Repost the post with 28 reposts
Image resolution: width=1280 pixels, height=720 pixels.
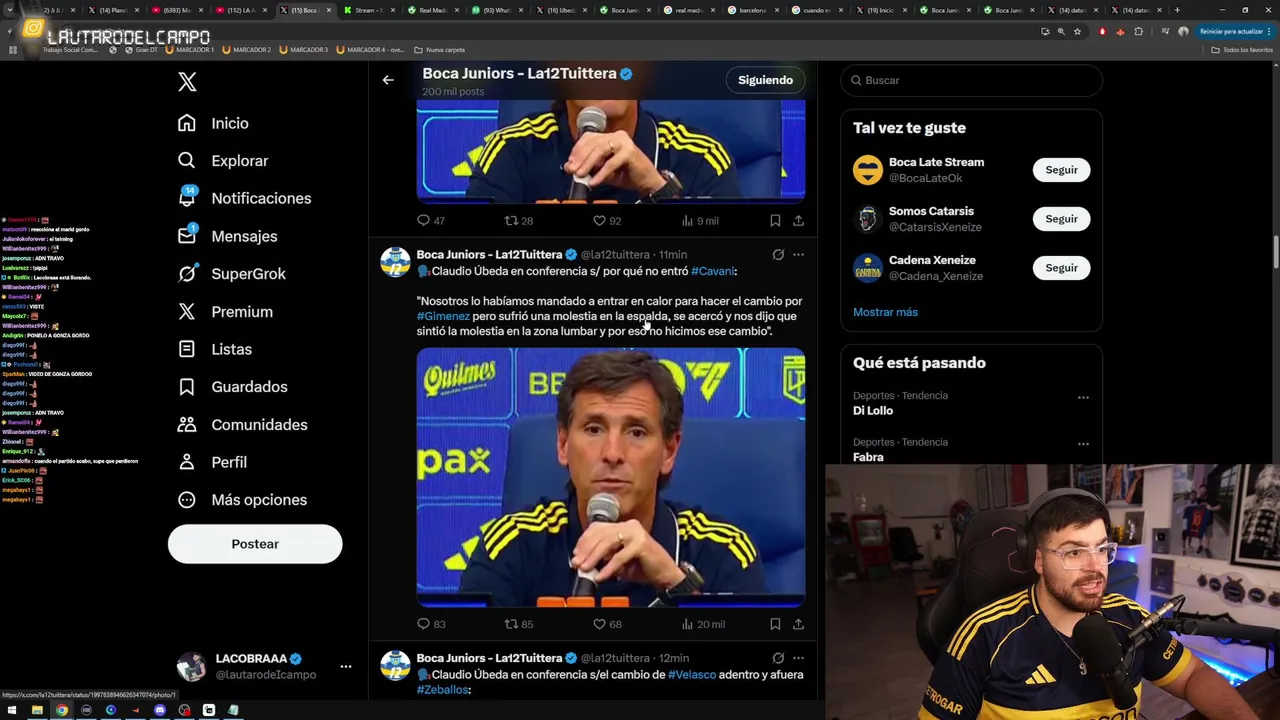[x=518, y=220]
